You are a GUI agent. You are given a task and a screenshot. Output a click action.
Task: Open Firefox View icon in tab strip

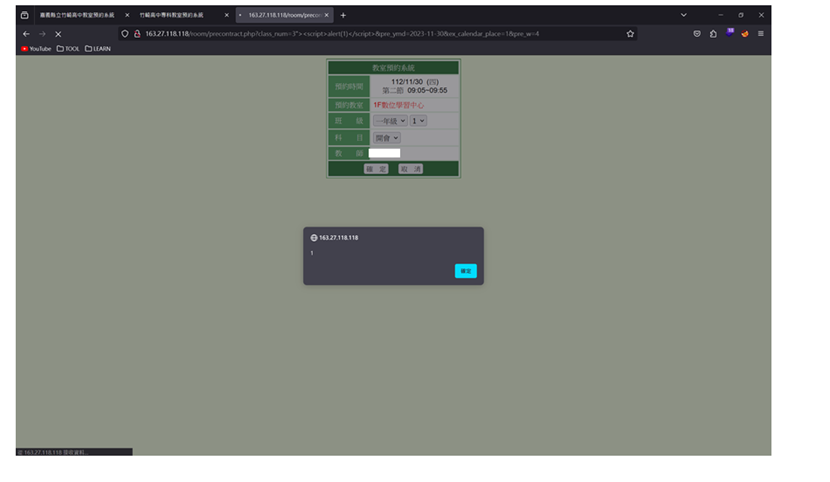coord(24,15)
